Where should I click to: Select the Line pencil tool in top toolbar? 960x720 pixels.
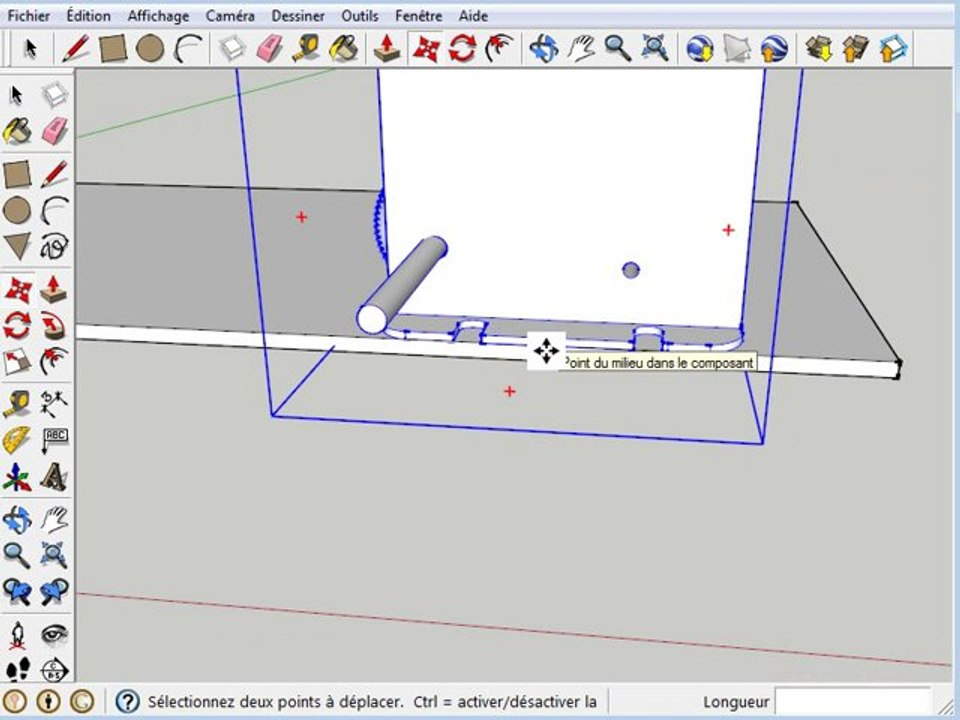coord(76,48)
